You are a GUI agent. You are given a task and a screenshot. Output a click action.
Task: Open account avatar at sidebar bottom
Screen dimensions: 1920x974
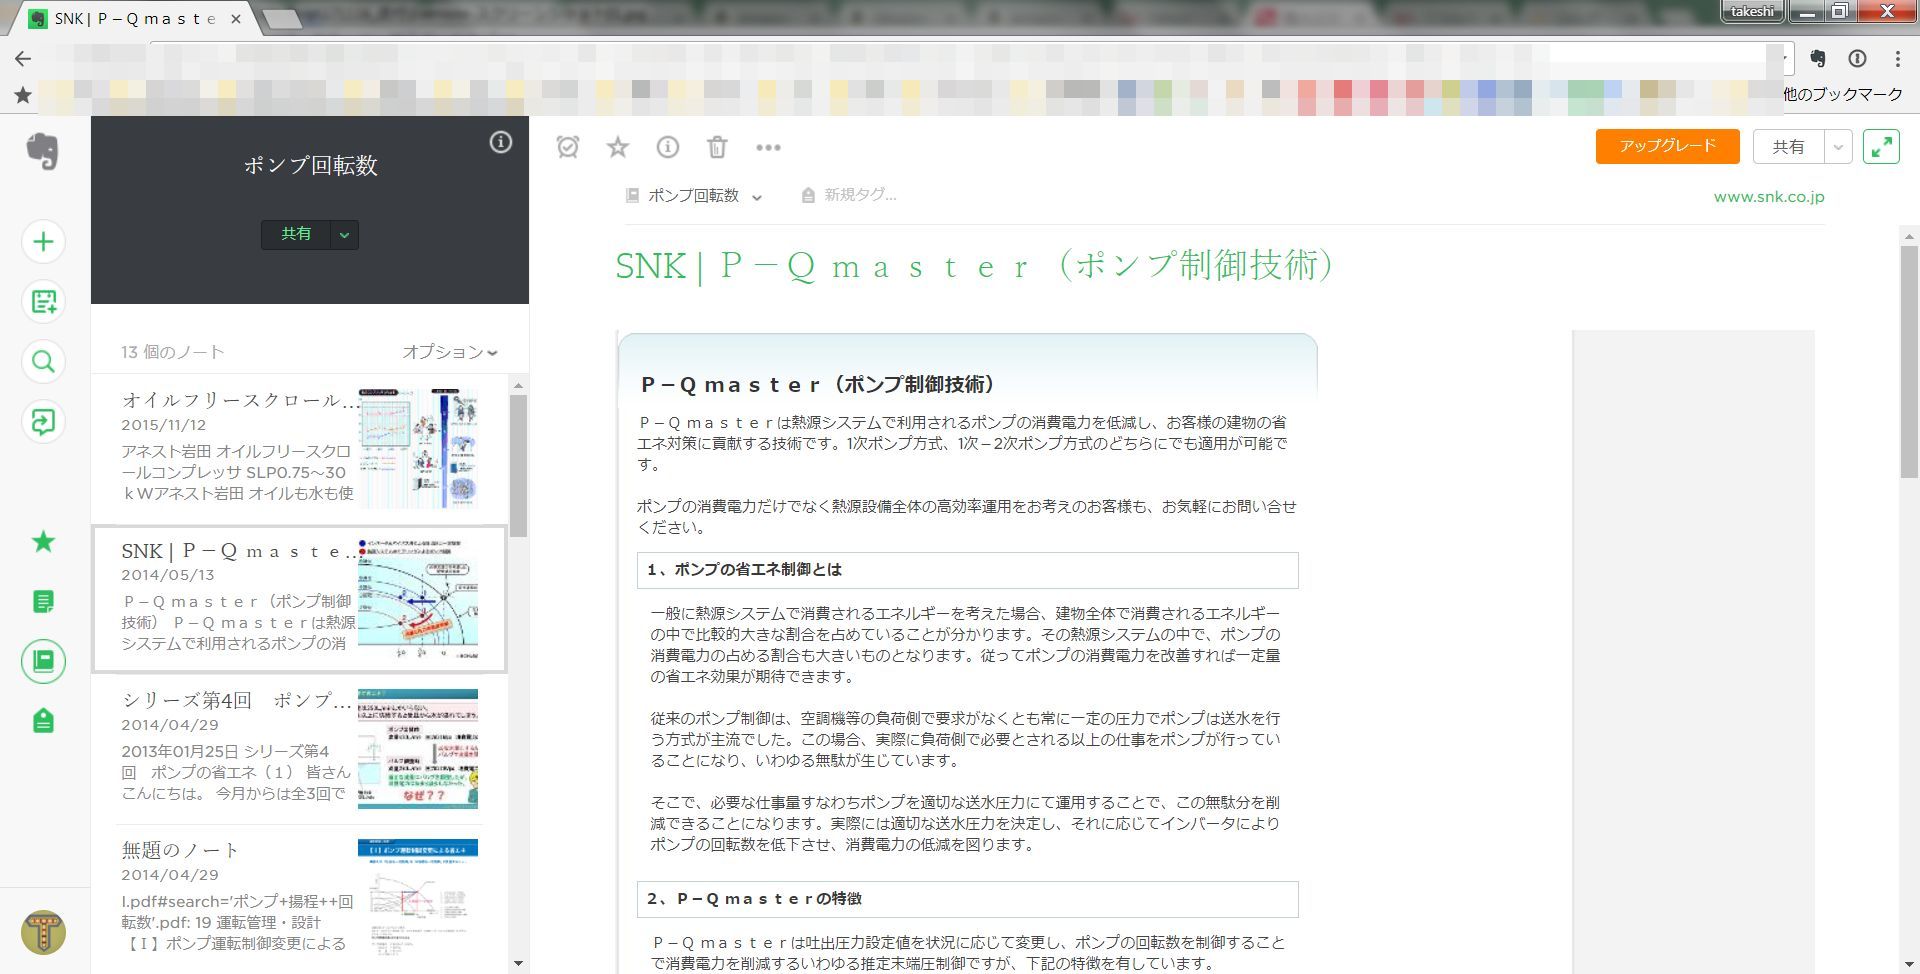43,933
